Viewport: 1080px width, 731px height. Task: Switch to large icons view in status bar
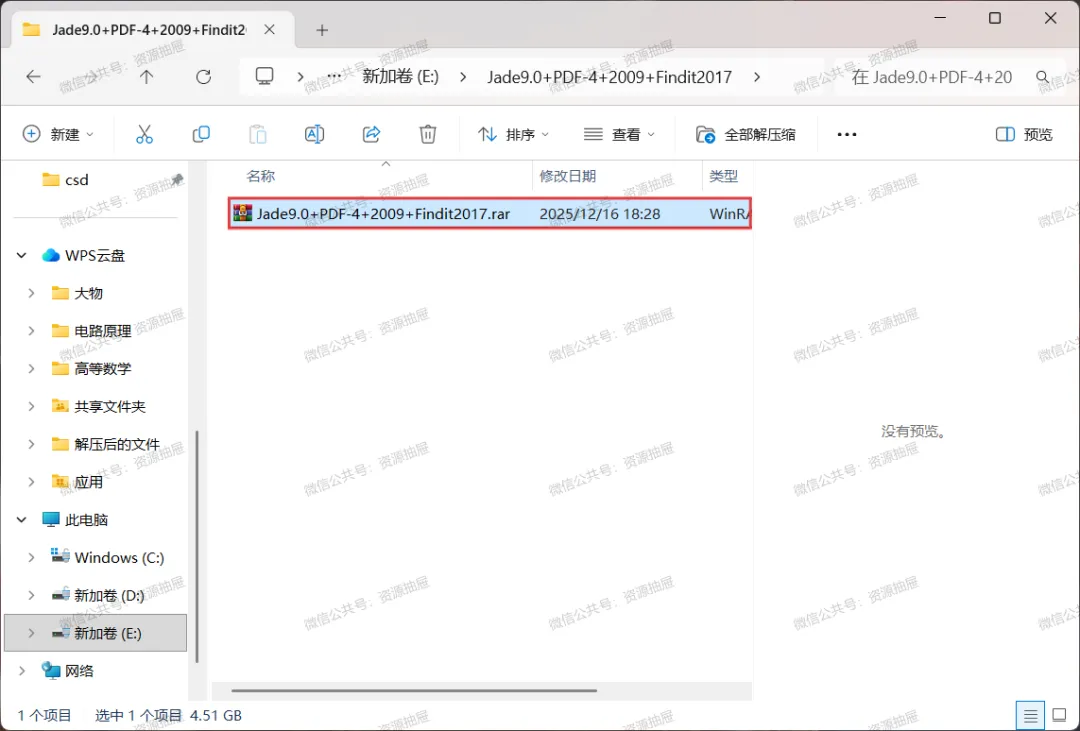pyautogui.click(x=1060, y=716)
